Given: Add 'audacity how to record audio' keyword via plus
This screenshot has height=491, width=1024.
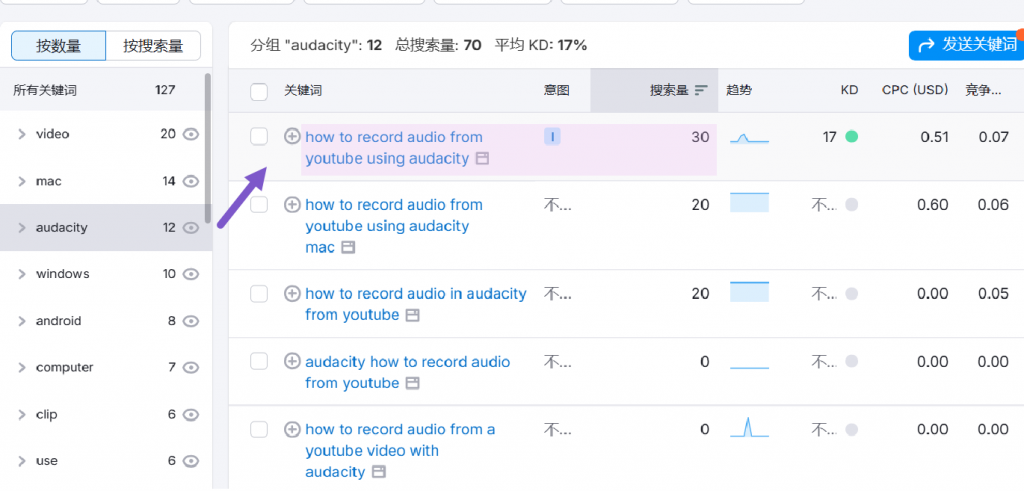Looking at the screenshot, I should pyautogui.click(x=293, y=361).
